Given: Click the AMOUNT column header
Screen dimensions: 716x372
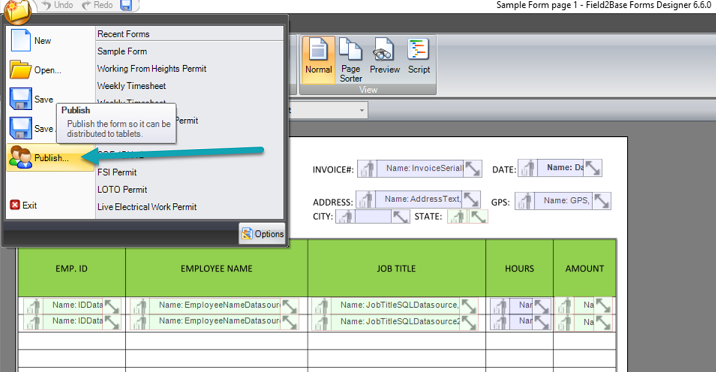Looking at the screenshot, I should tap(584, 268).
